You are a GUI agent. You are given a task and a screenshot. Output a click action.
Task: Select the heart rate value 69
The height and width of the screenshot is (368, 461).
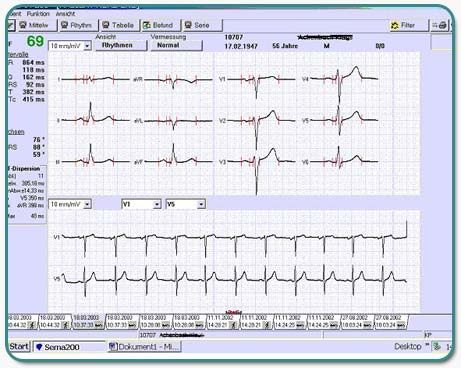[35, 41]
